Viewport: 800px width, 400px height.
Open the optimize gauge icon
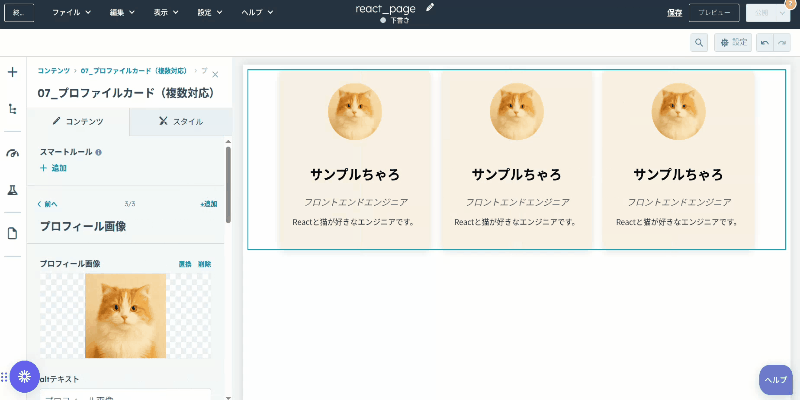[x=13, y=153]
